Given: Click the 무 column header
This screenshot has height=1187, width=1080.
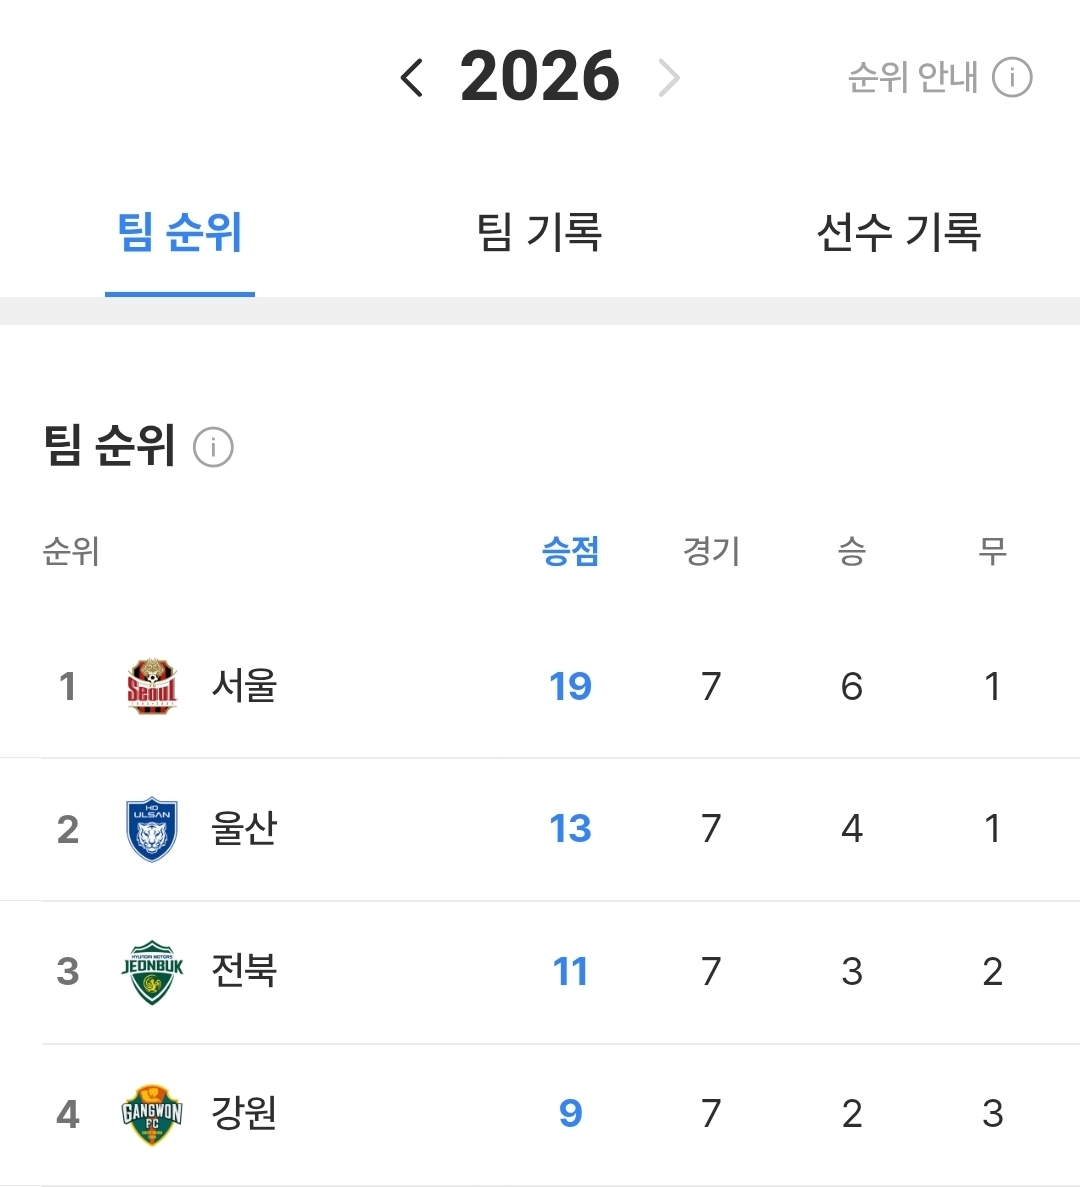Looking at the screenshot, I should point(992,551).
